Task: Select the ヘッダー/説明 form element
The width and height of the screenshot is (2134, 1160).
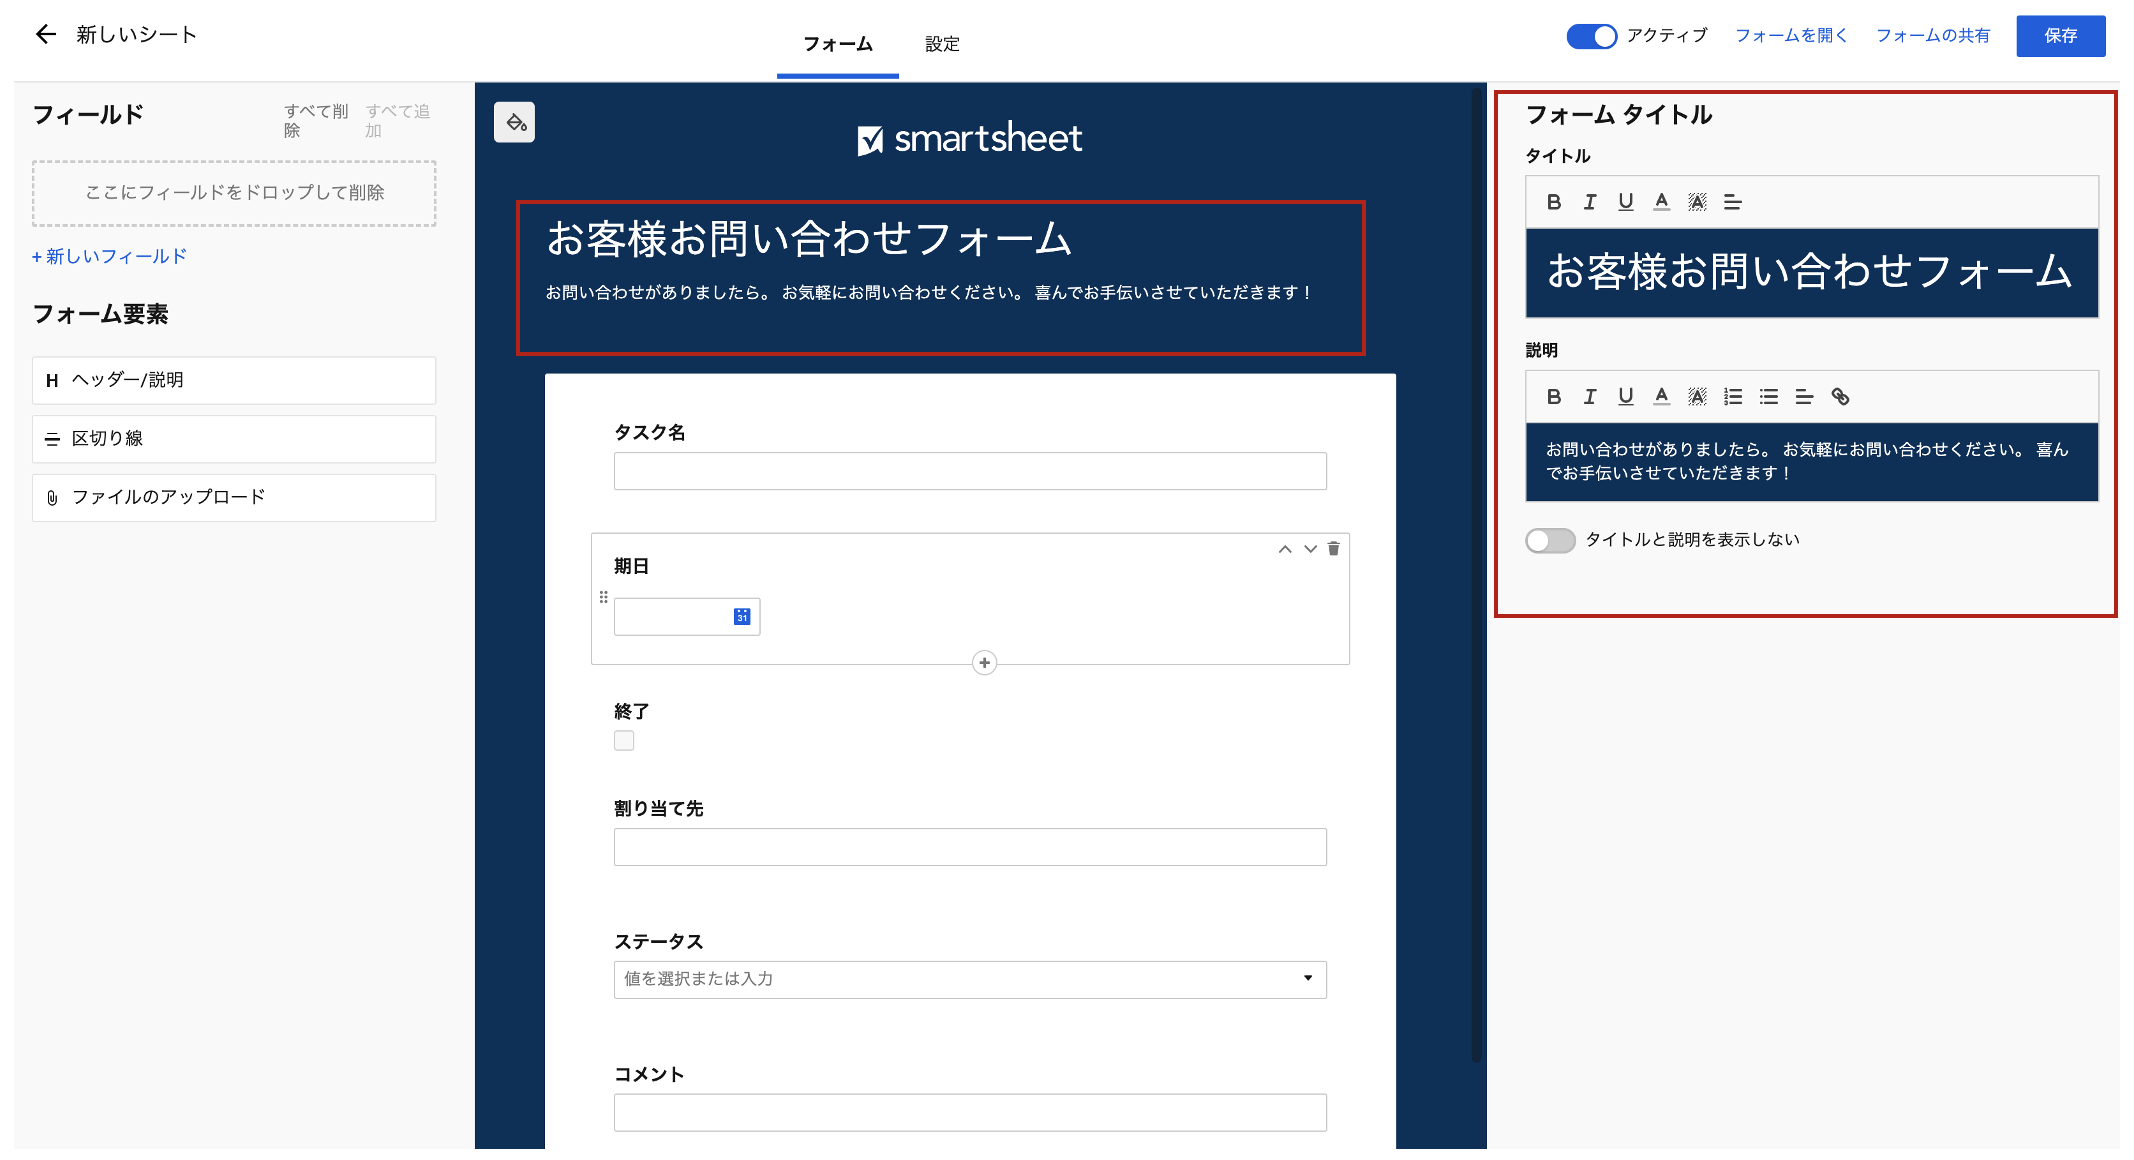Action: tap(234, 380)
